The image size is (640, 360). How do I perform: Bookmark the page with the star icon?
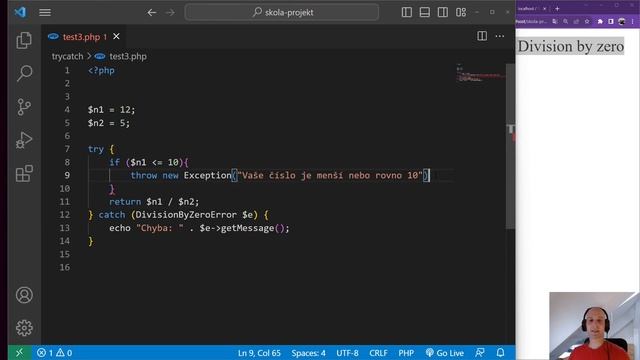[587, 21]
